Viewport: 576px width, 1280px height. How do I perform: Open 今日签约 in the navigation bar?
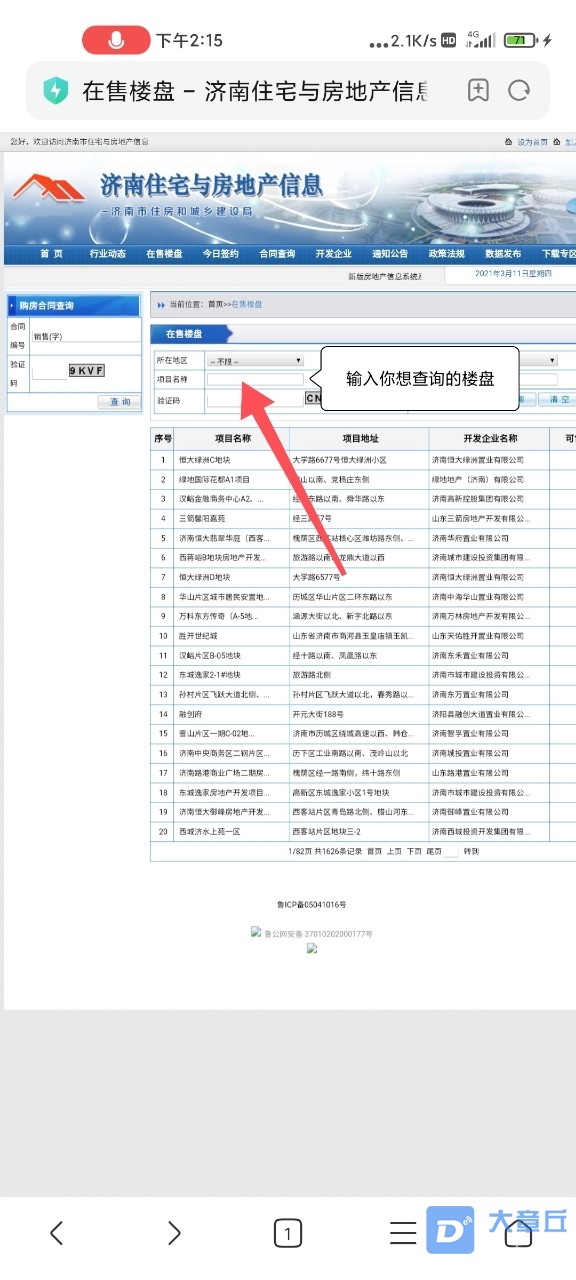tap(221, 254)
